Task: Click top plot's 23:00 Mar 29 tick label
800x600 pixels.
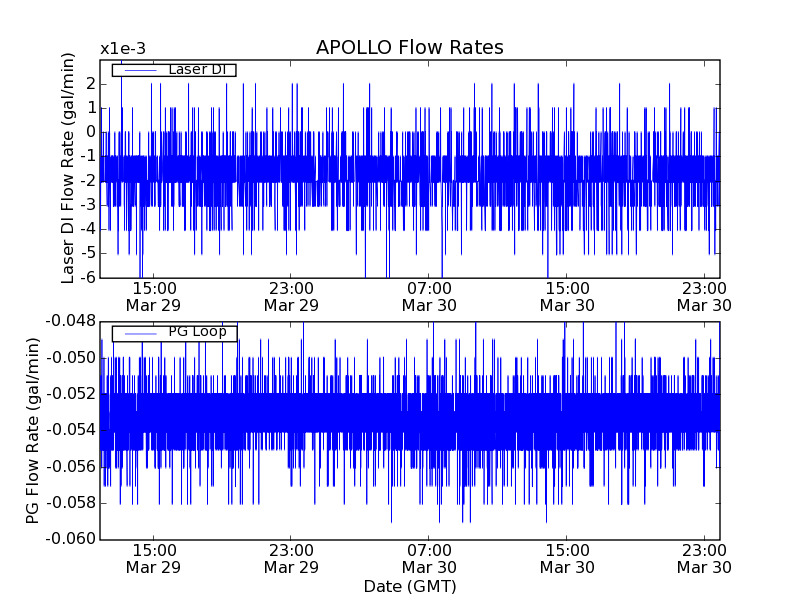Action: 291,296
